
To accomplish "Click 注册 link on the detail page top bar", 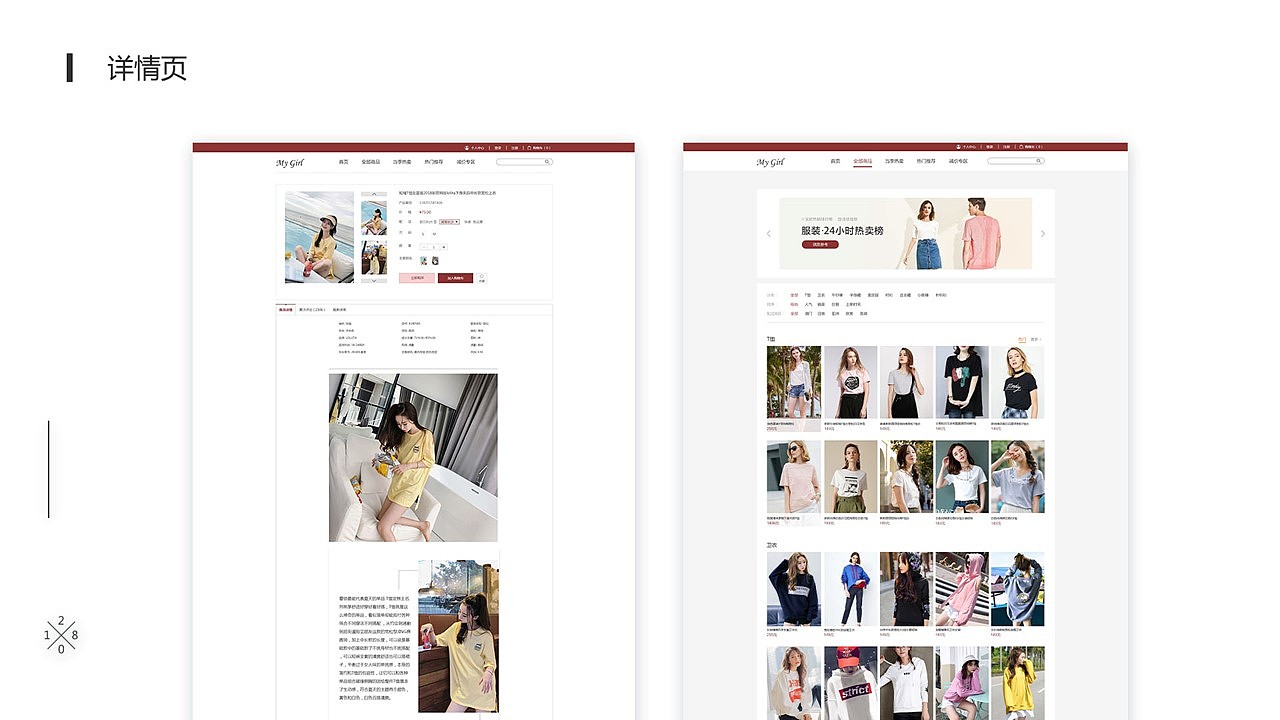I will pyautogui.click(x=515, y=148).
